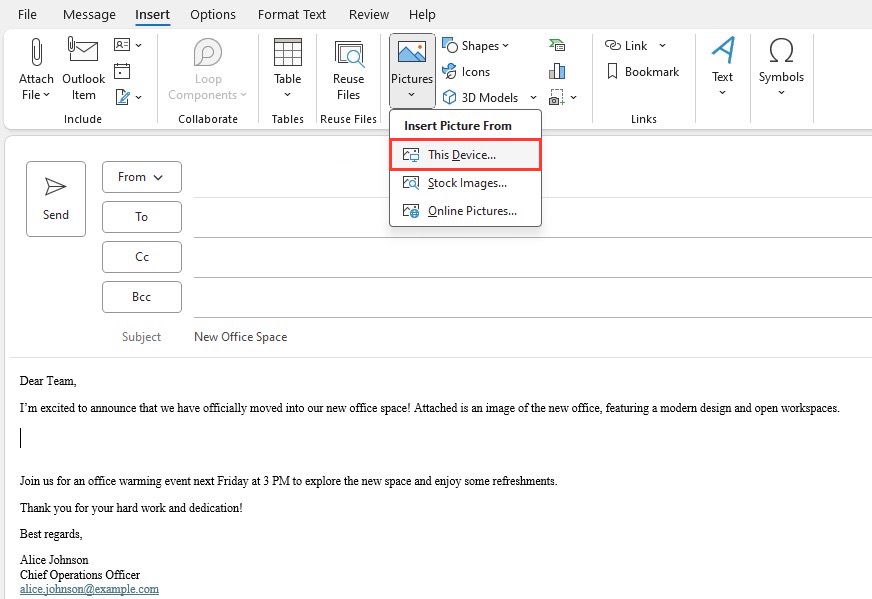Choose Stock Images menu option

(x=465, y=183)
